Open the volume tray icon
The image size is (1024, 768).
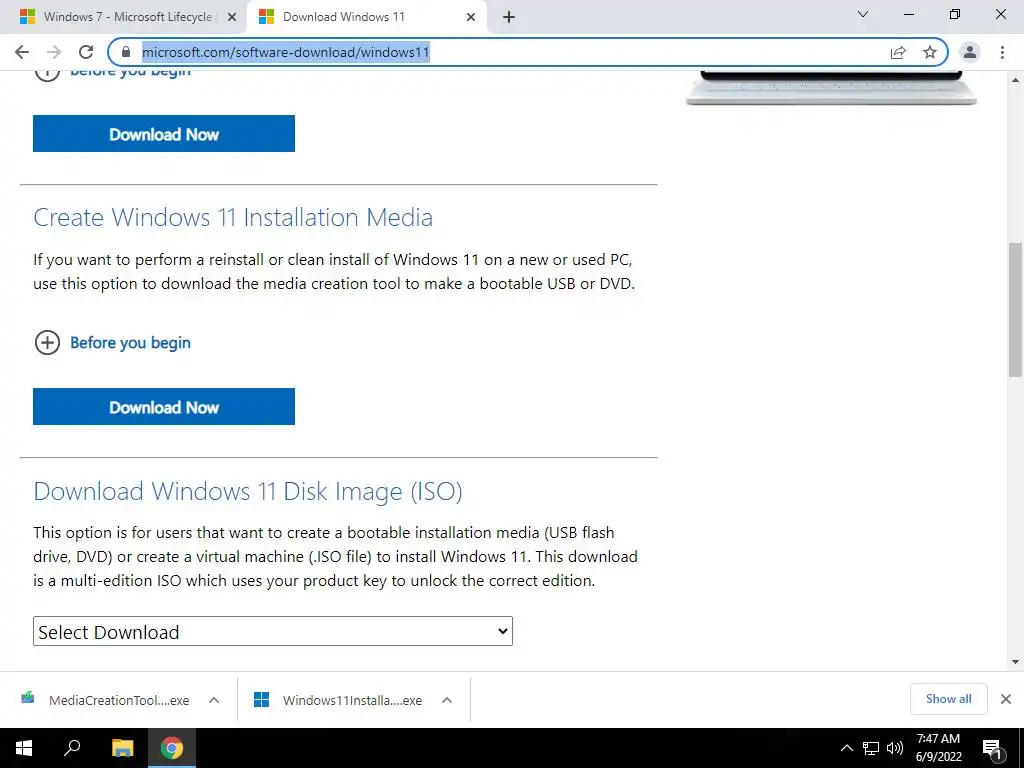click(x=895, y=748)
